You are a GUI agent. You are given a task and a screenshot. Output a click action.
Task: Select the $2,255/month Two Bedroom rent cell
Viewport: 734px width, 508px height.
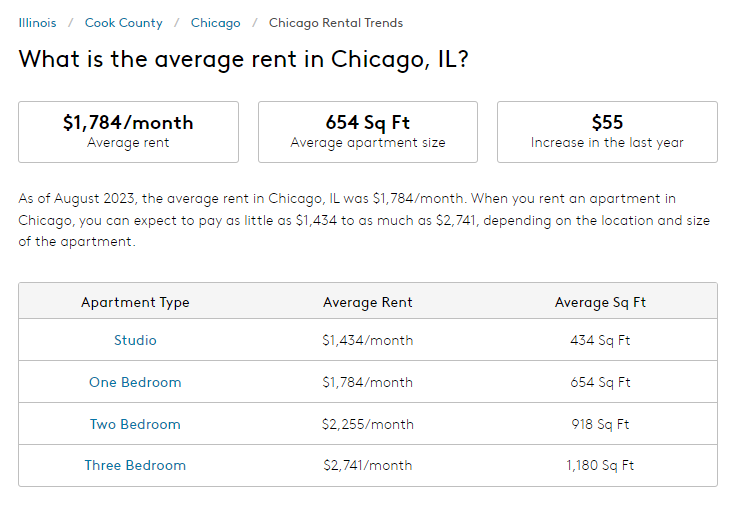pos(368,424)
